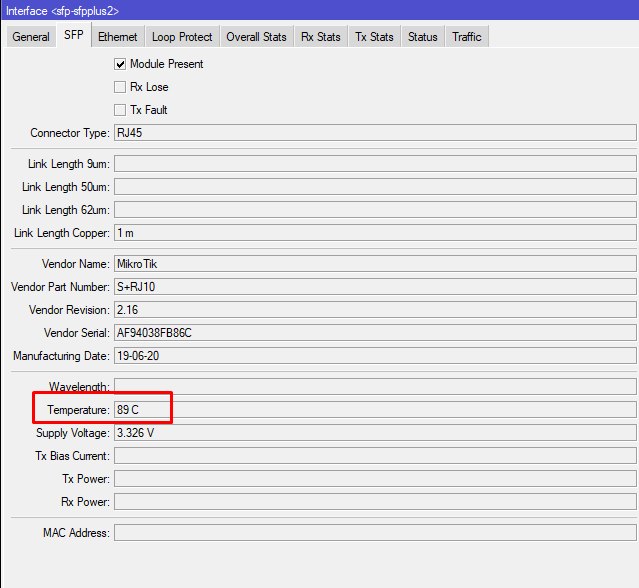Click the Vendor Serial field
Image resolution: width=639 pixels, height=588 pixels.
pyautogui.click(x=375, y=333)
